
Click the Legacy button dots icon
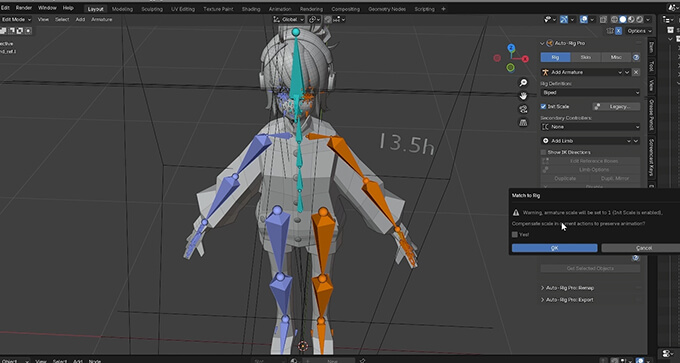[598, 107]
